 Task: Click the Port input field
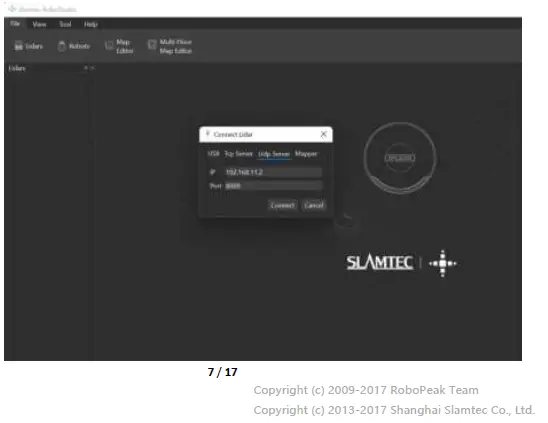pos(273,186)
